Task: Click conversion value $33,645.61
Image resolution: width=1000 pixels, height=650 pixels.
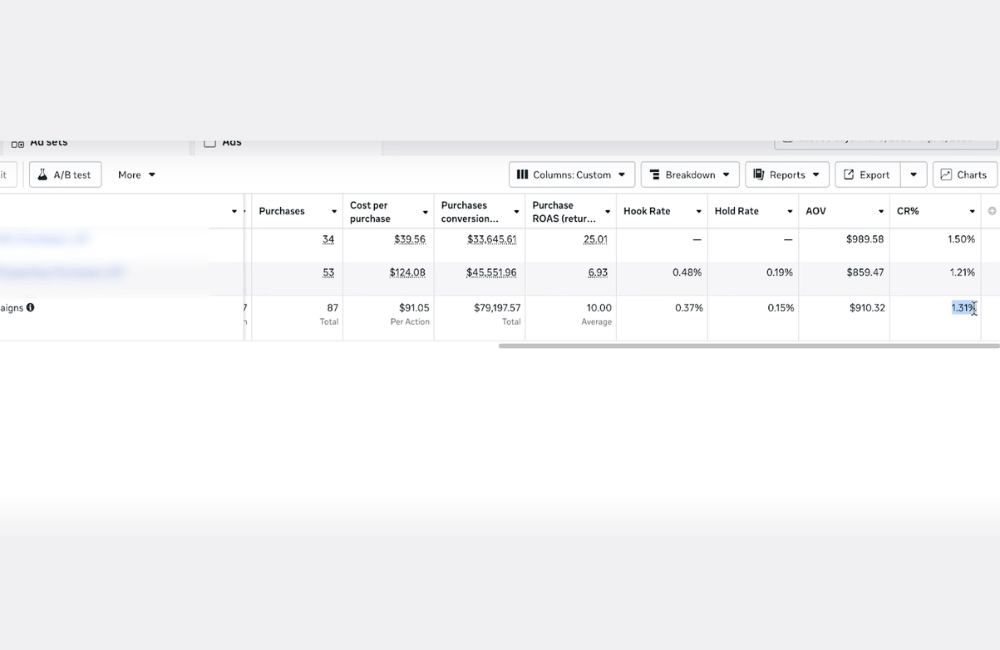Action: [x=492, y=239]
